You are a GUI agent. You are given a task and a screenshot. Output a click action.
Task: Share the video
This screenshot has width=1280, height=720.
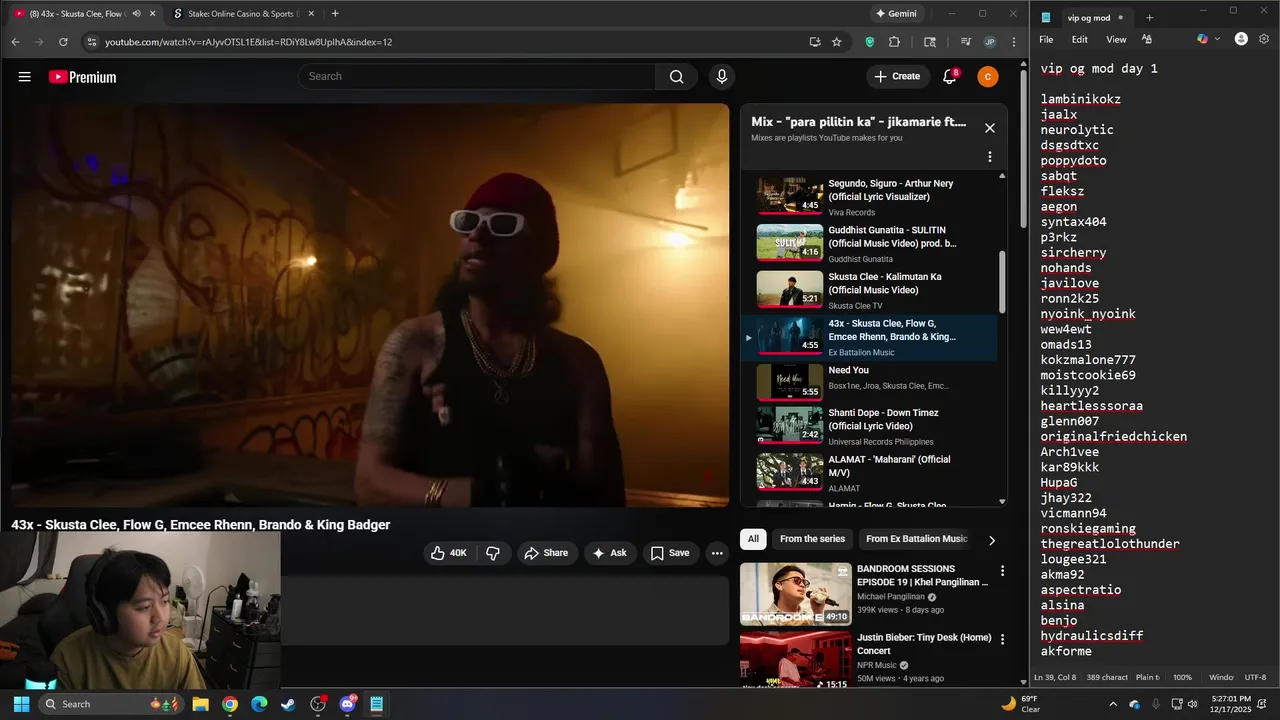pyautogui.click(x=547, y=553)
